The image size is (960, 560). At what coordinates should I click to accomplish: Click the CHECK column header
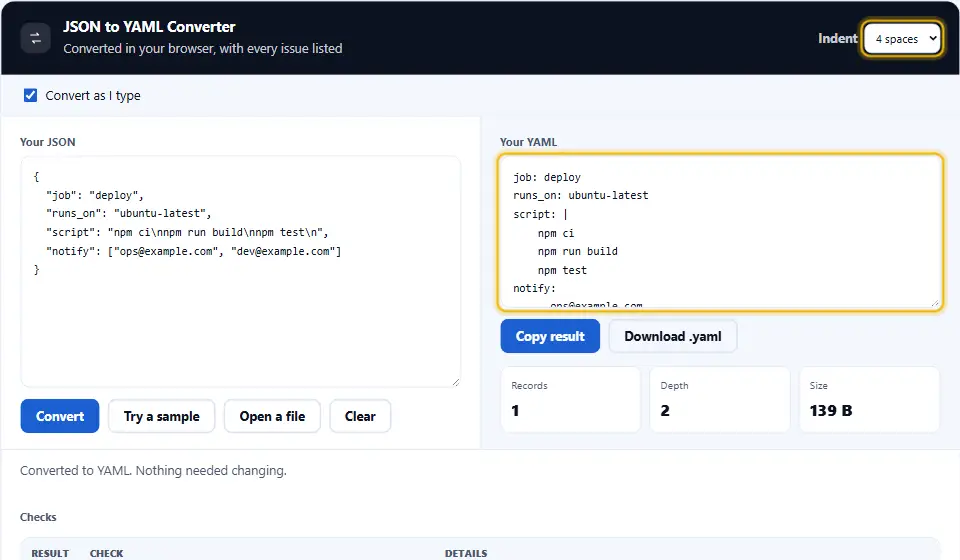(107, 553)
